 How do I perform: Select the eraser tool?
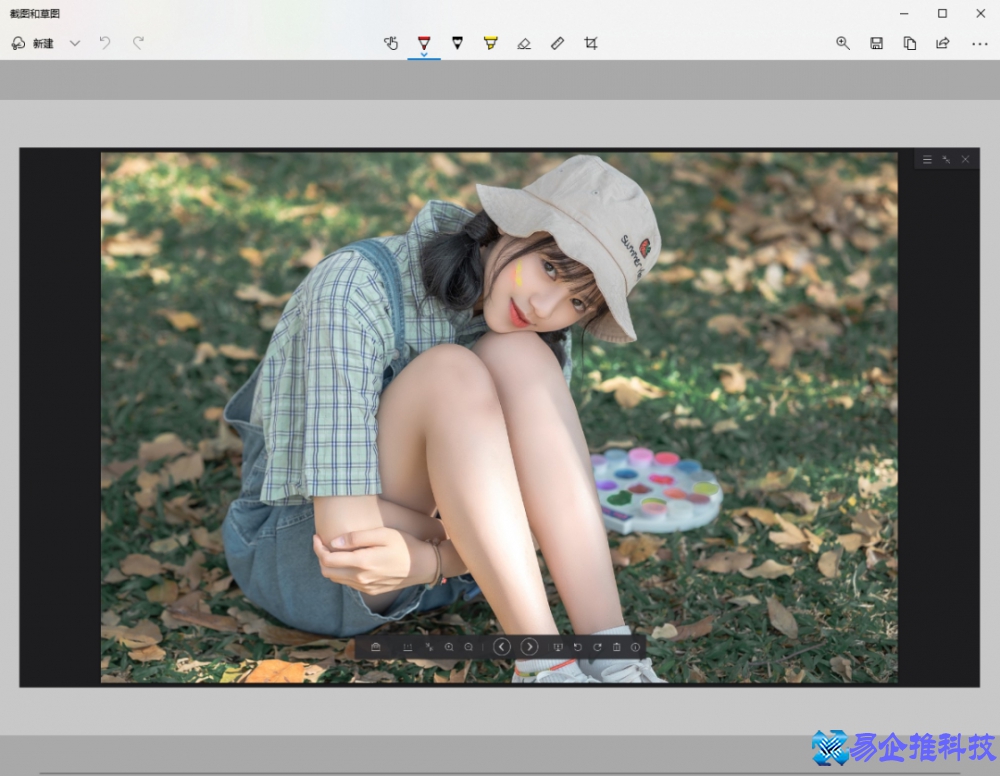pyautogui.click(x=524, y=43)
